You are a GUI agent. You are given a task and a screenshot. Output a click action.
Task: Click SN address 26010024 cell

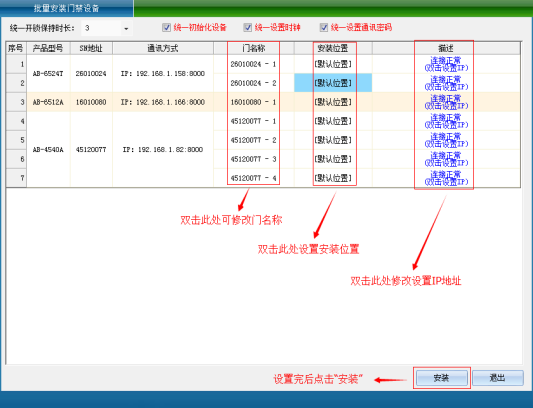[x=91, y=73]
